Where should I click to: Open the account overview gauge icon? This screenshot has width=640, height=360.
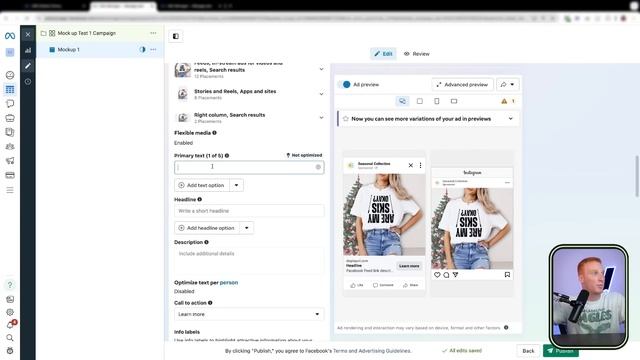pos(10,75)
